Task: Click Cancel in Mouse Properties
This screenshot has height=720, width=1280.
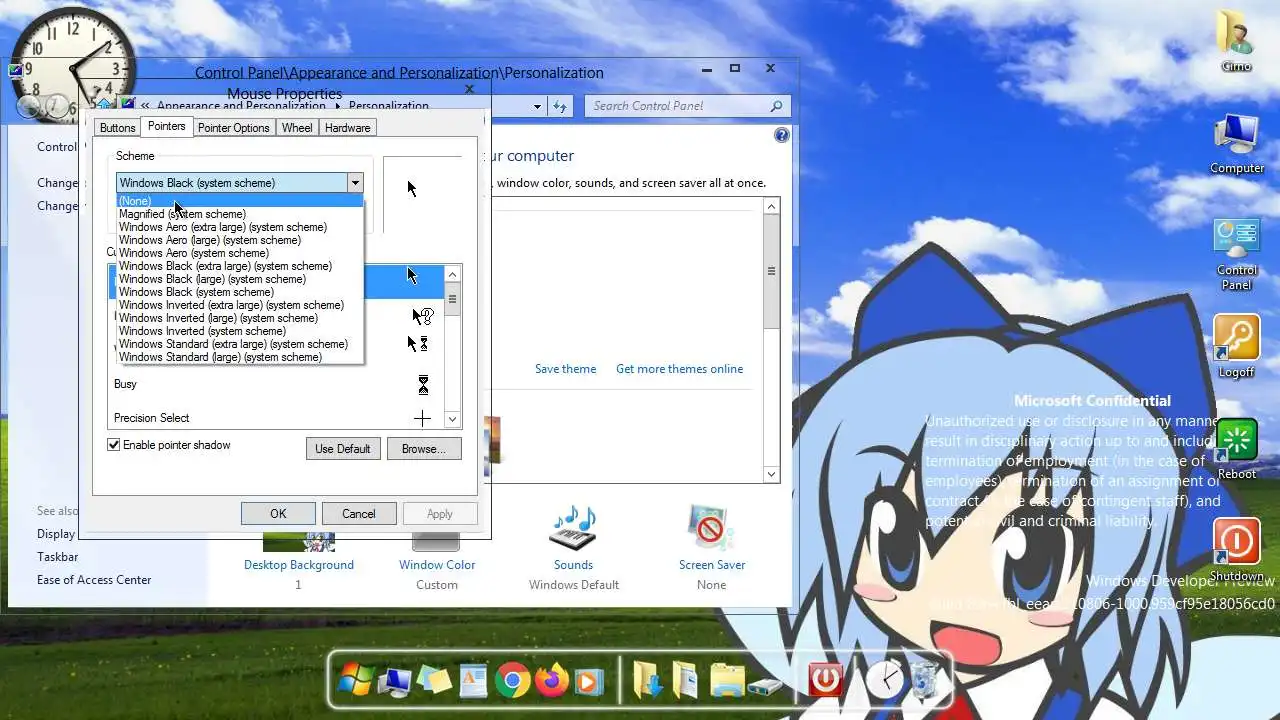Action: pos(359,514)
